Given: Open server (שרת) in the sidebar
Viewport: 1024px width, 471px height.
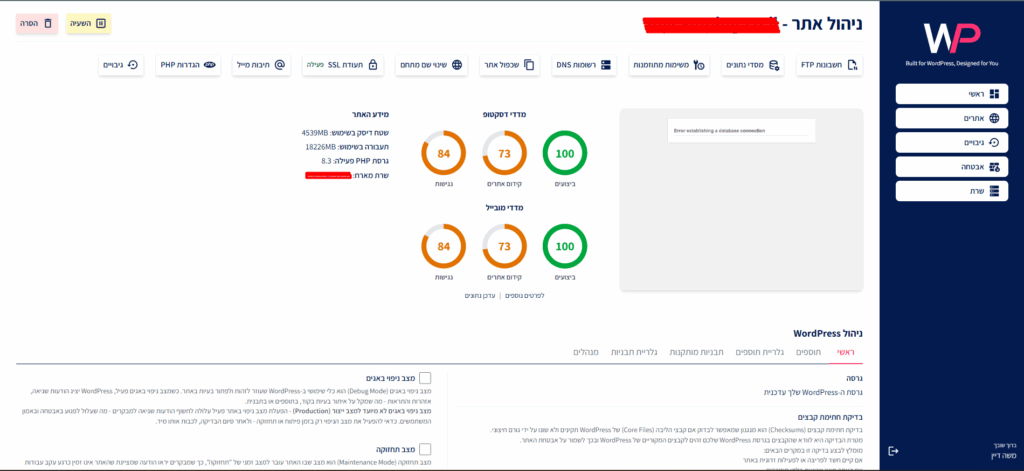Looking at the screenshot, I should tap(952, 191).
